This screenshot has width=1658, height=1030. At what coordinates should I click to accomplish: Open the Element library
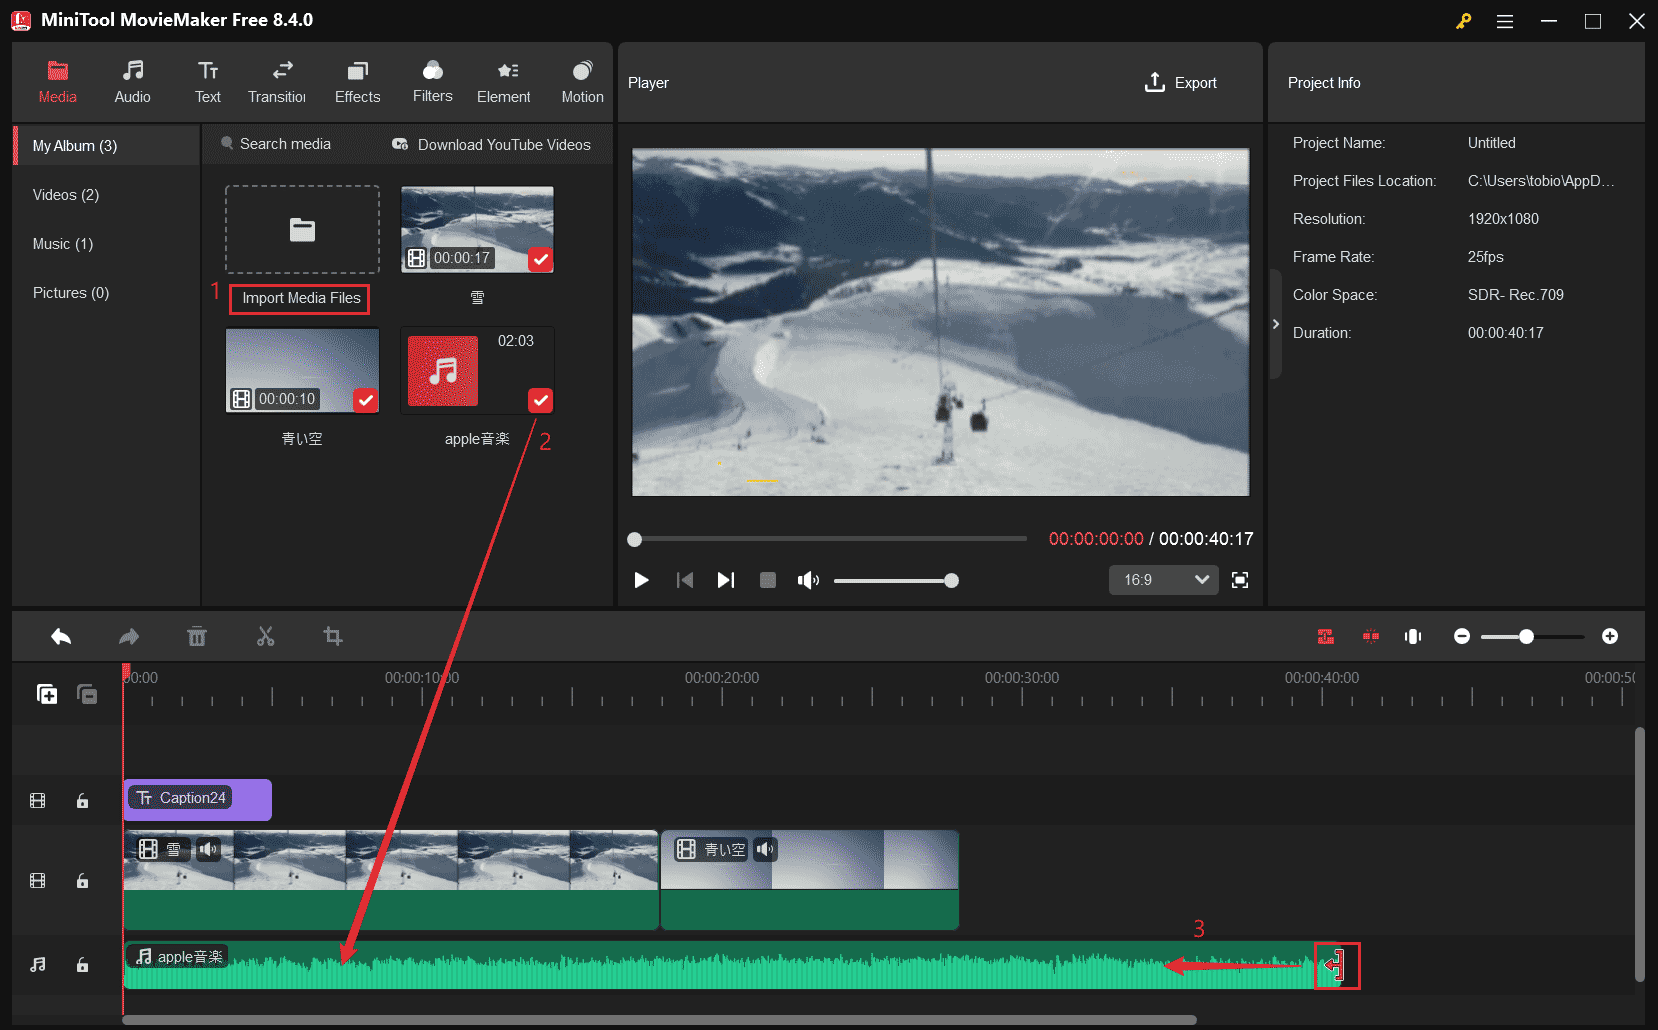(x=504, y=80)
